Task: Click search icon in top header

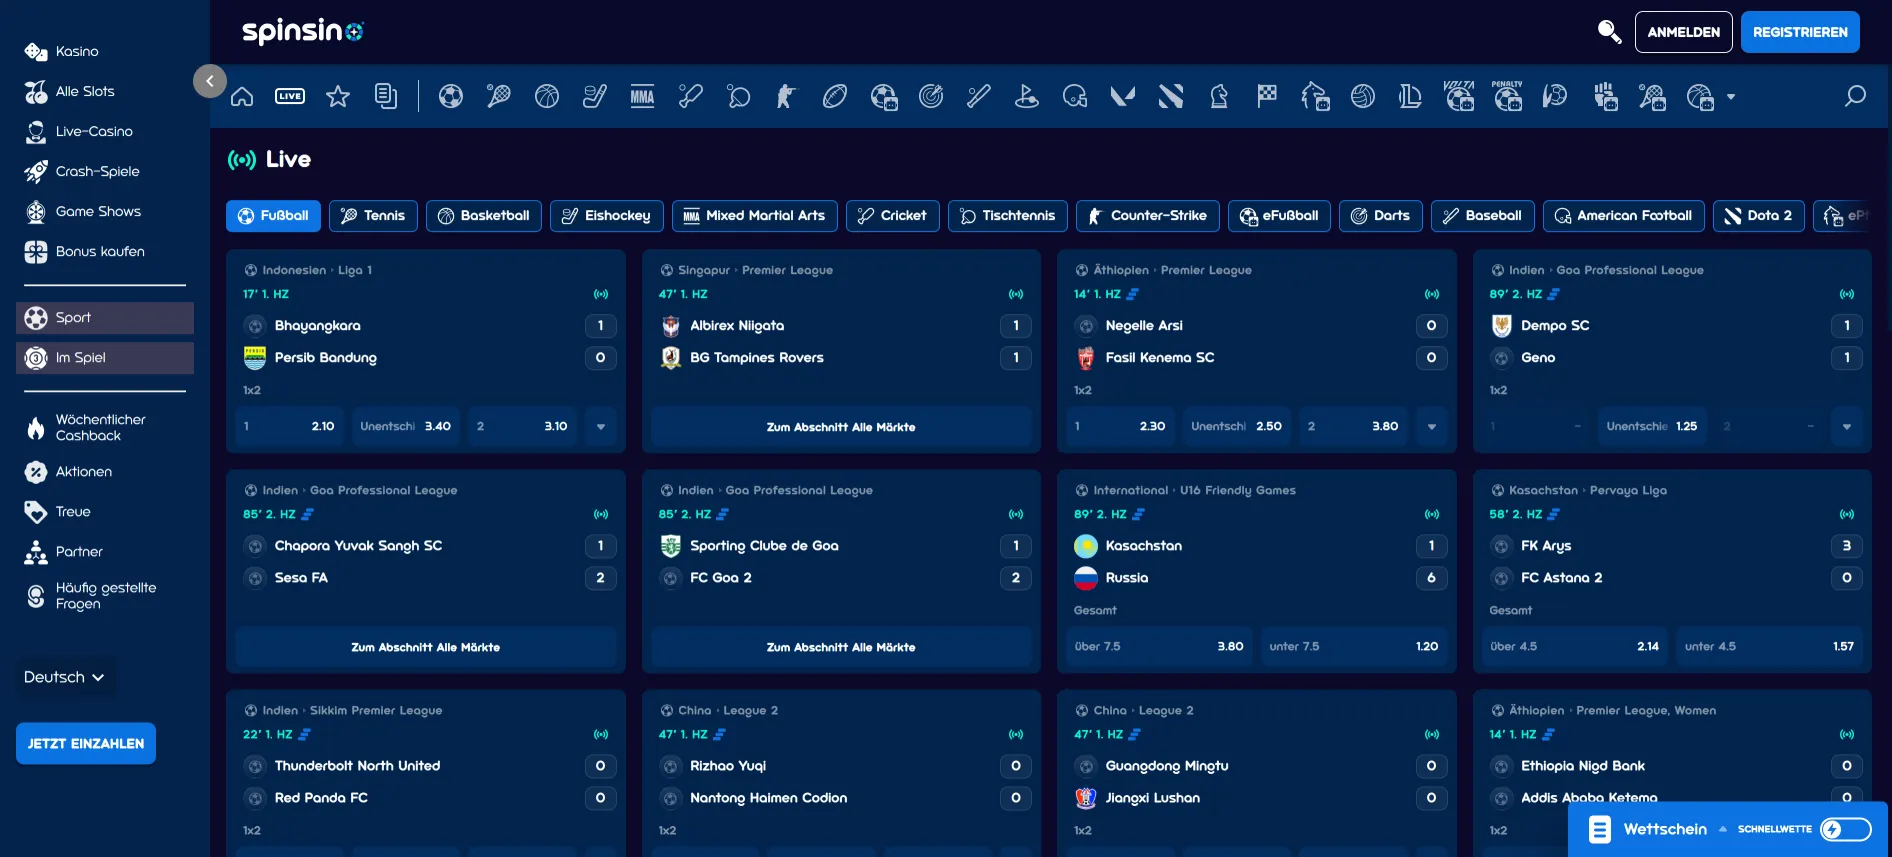Action: [x=1609, y=32]
